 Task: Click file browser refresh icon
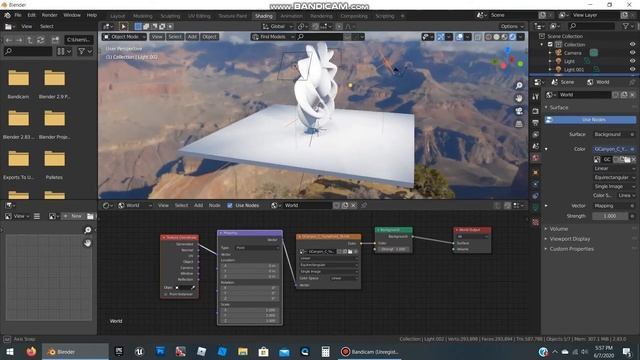(x=40, y=40)
